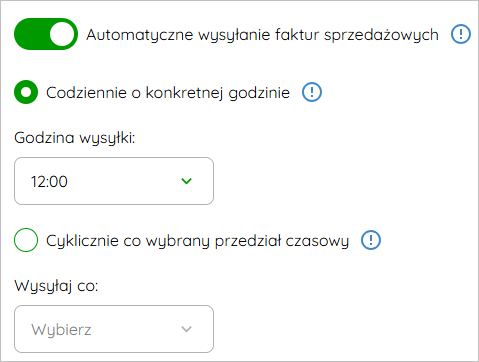Click the Wysyłaj co field label

56,286
